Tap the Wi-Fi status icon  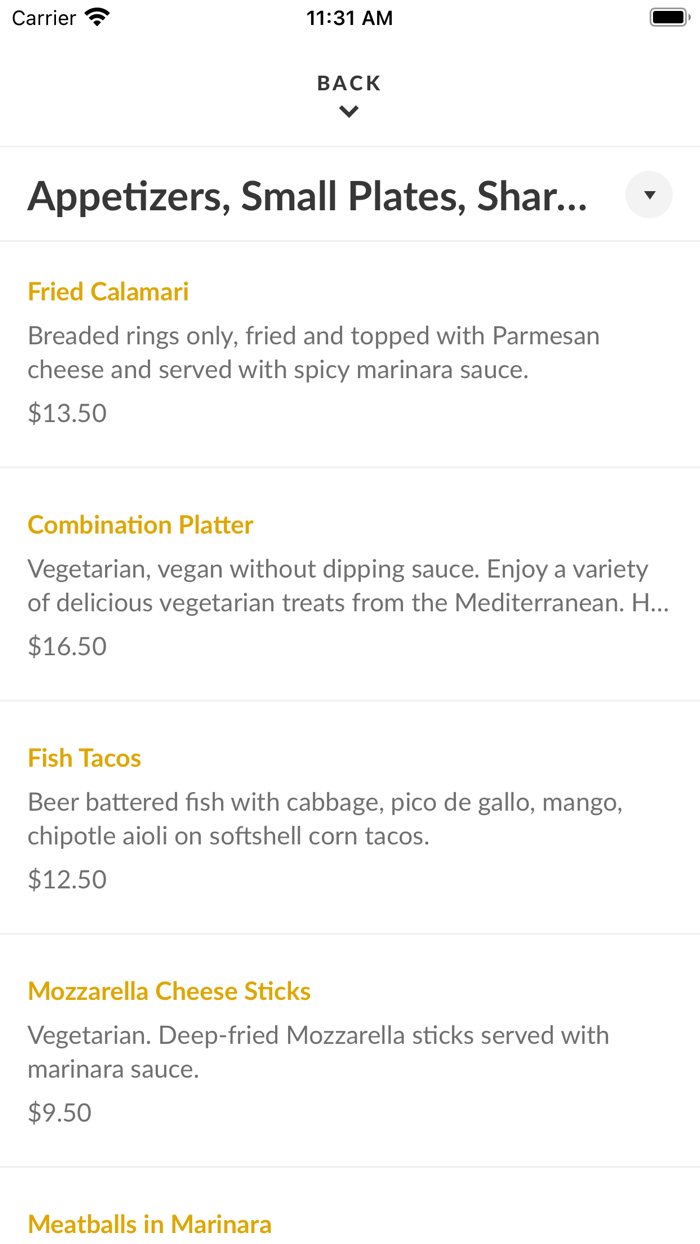[x=97, y=17]
